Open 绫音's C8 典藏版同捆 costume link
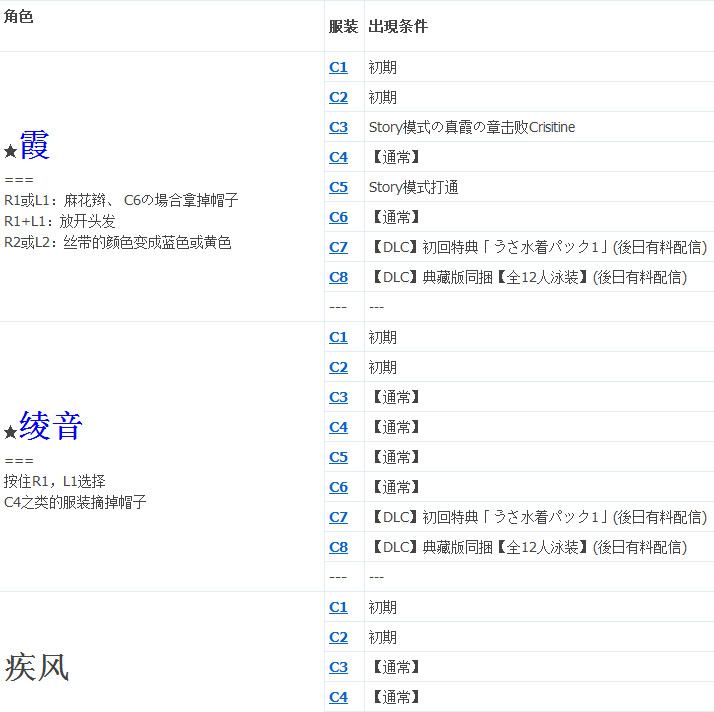The width and height of the screenshot is (714, 712). coord(338,547)
